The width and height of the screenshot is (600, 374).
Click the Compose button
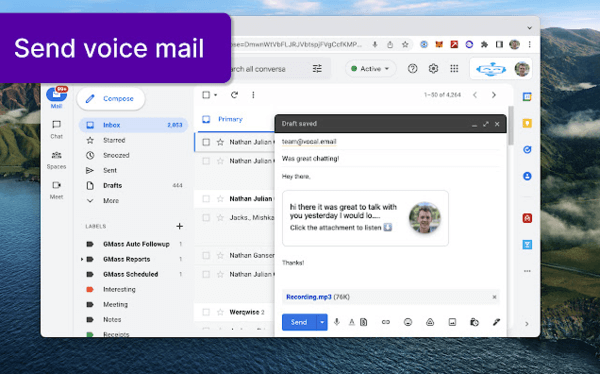(x=111, y=99)
